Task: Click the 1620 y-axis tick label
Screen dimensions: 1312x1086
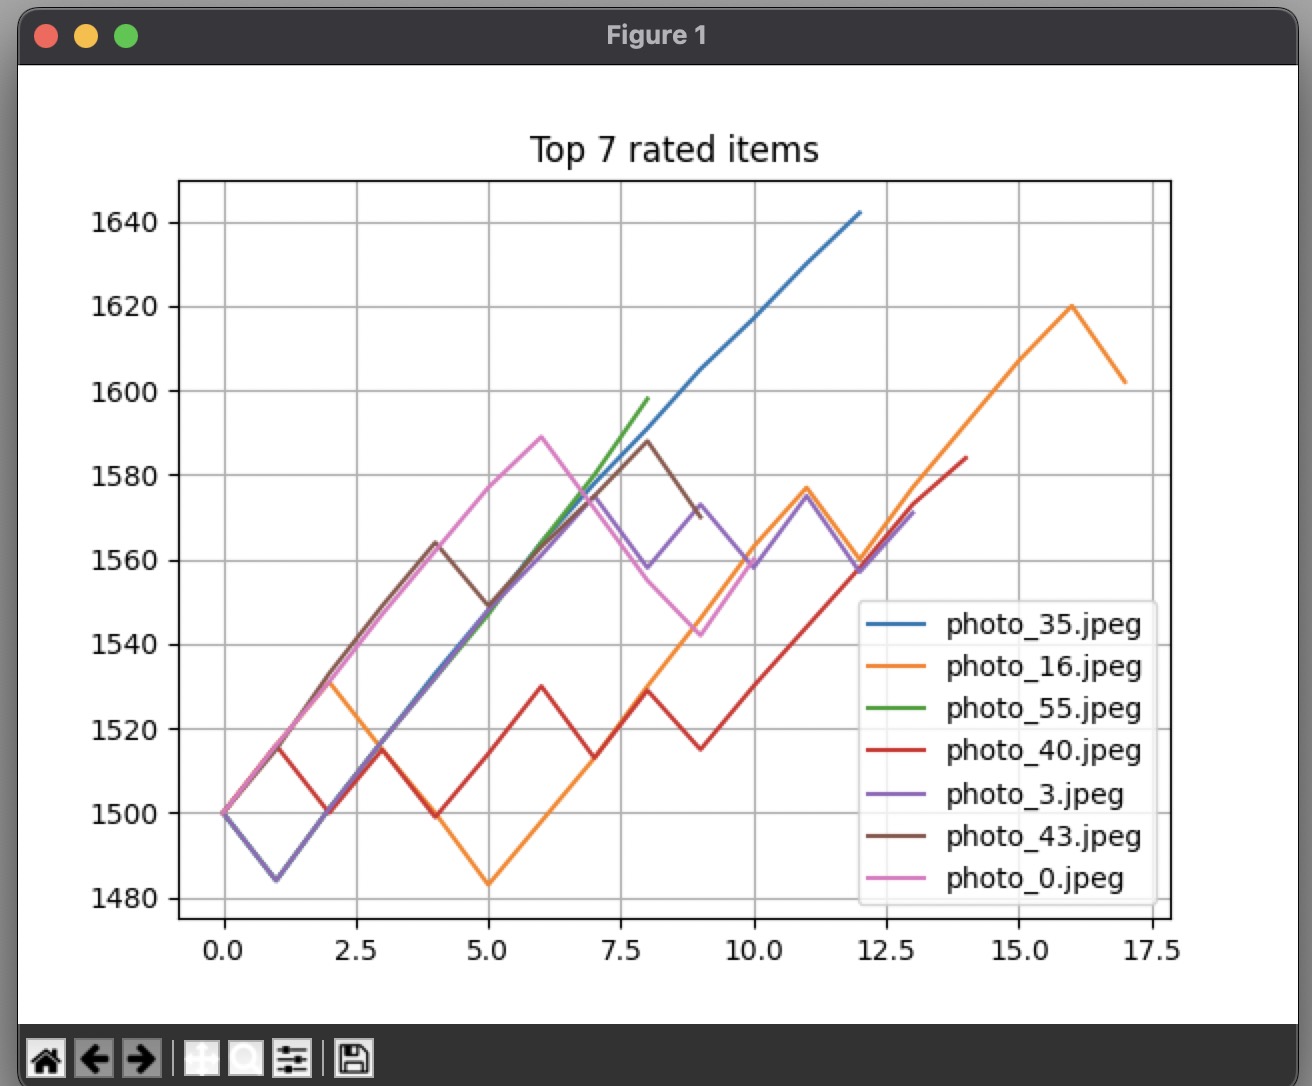Action: coord(125,307)
